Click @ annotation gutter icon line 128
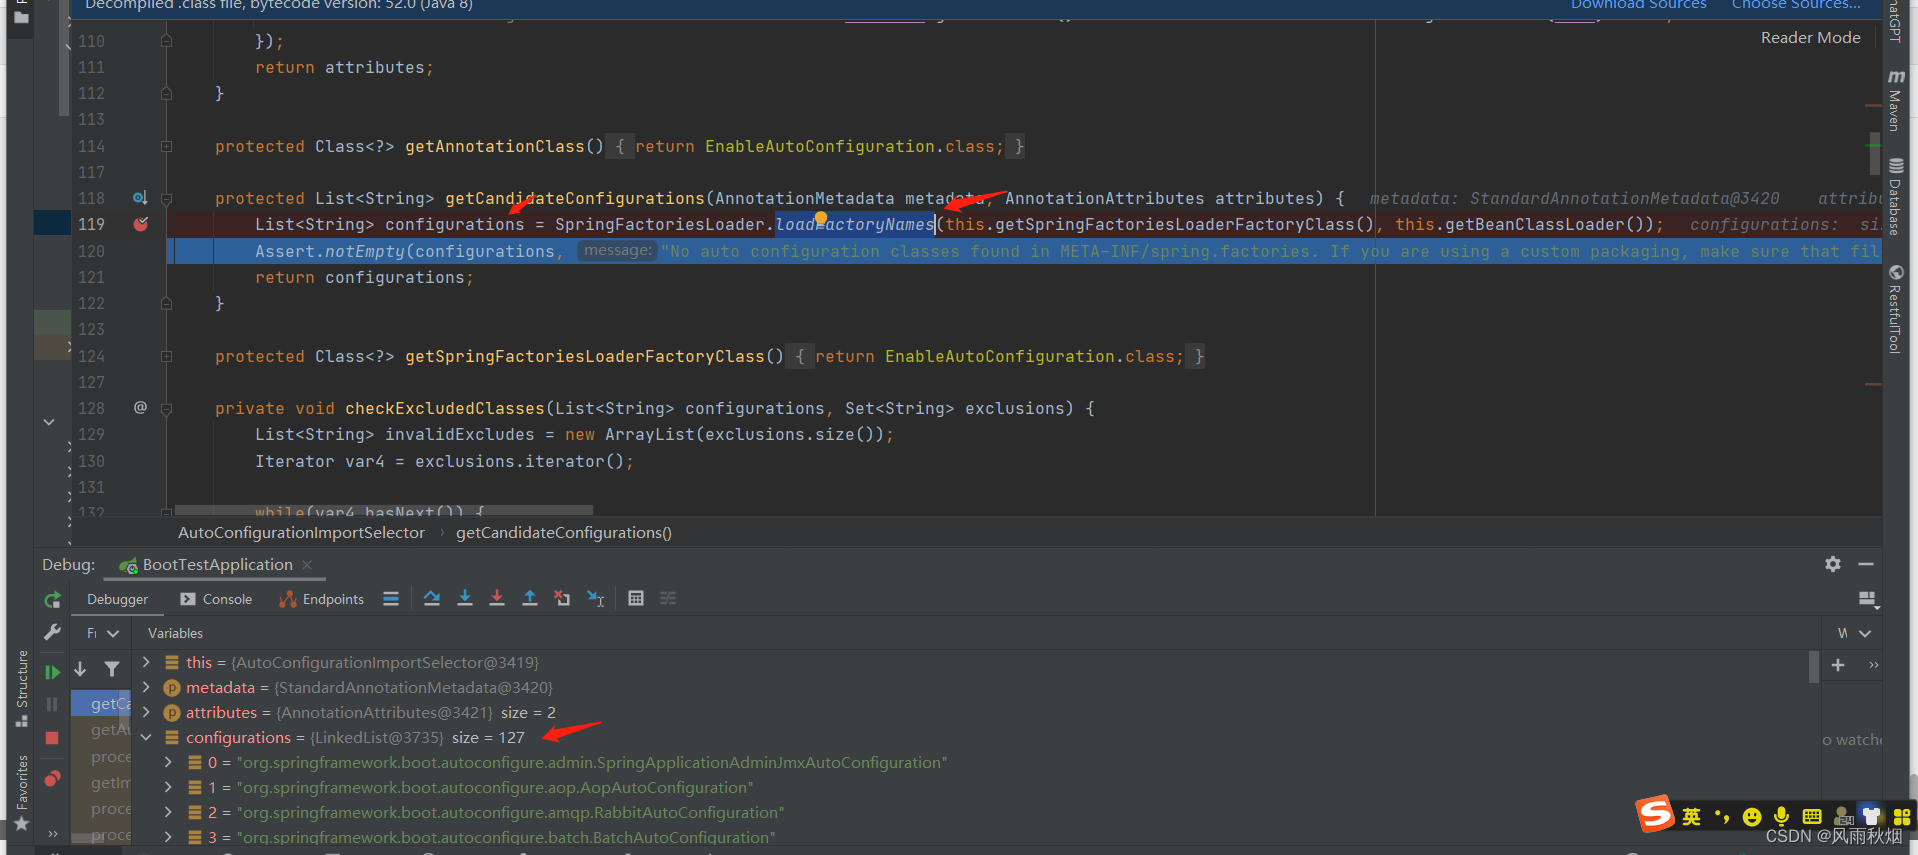1918x855 pixels. coord(140,408)
